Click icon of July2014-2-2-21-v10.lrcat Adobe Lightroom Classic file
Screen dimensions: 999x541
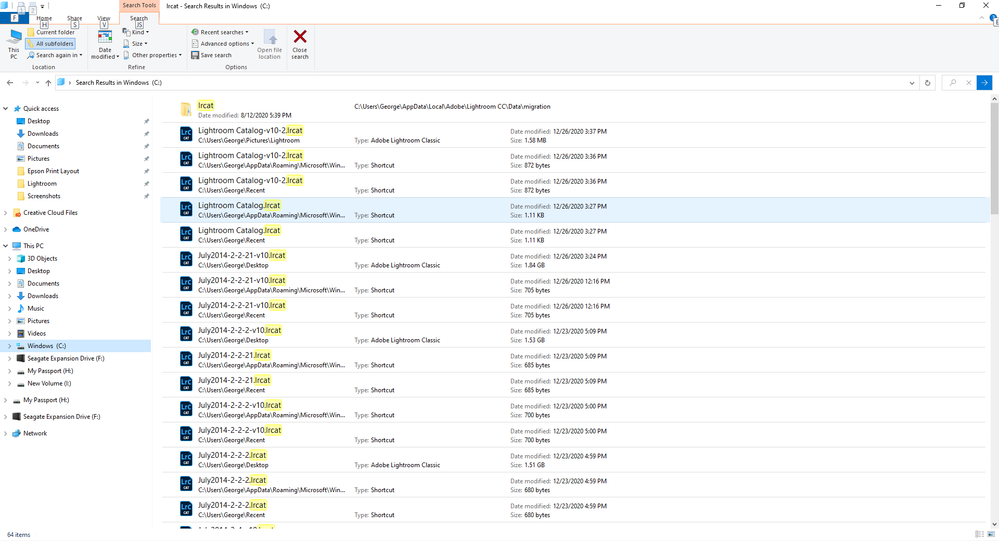click(186, 259)
